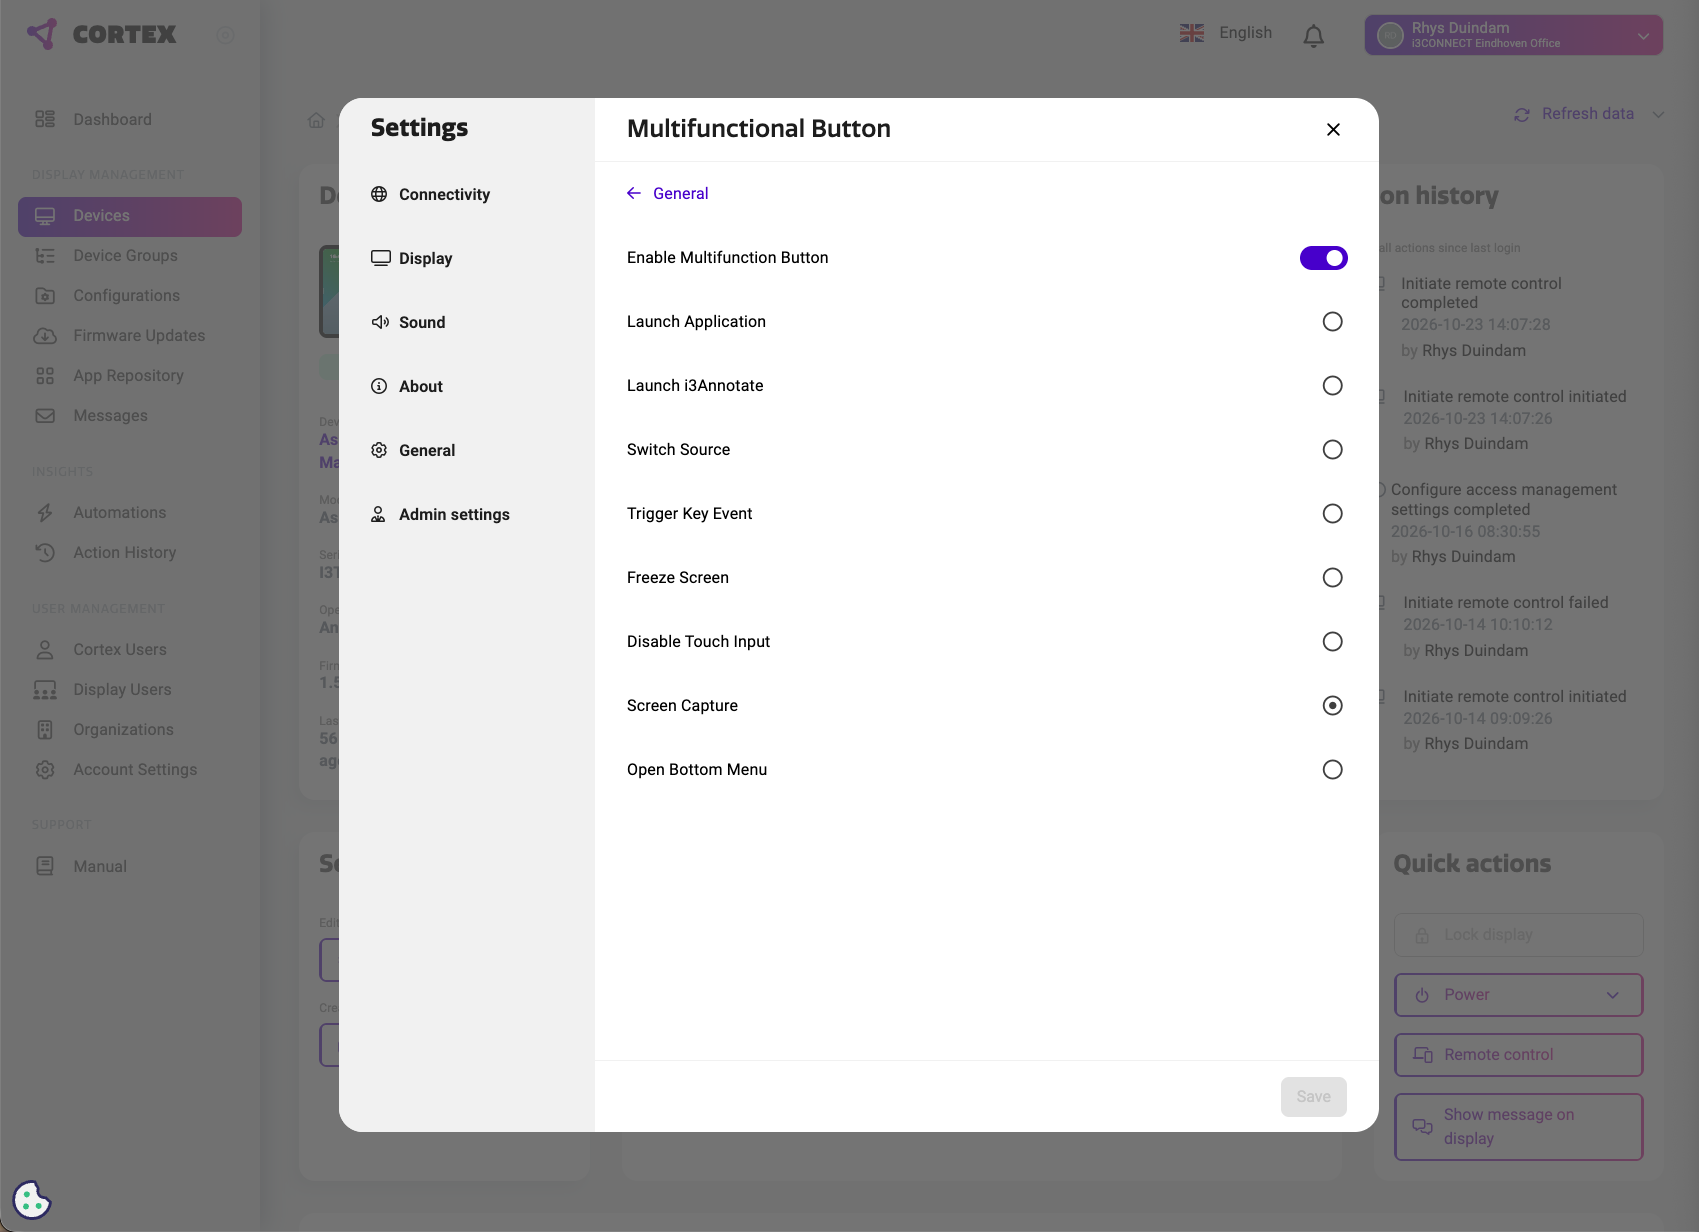Click the Account Settings gear icon

point(45,770)
